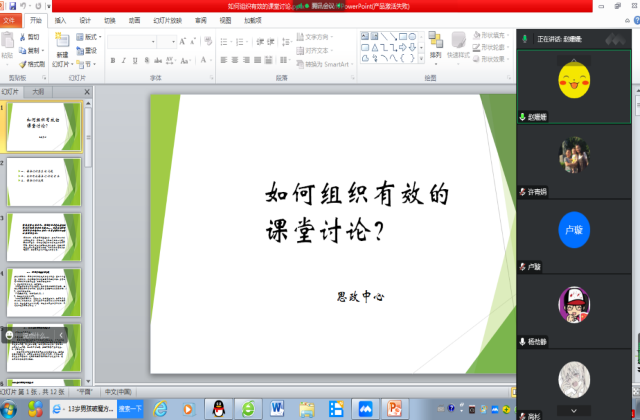
Task: Expand the Layout (版式) dropdown
Action: (90, 37)
